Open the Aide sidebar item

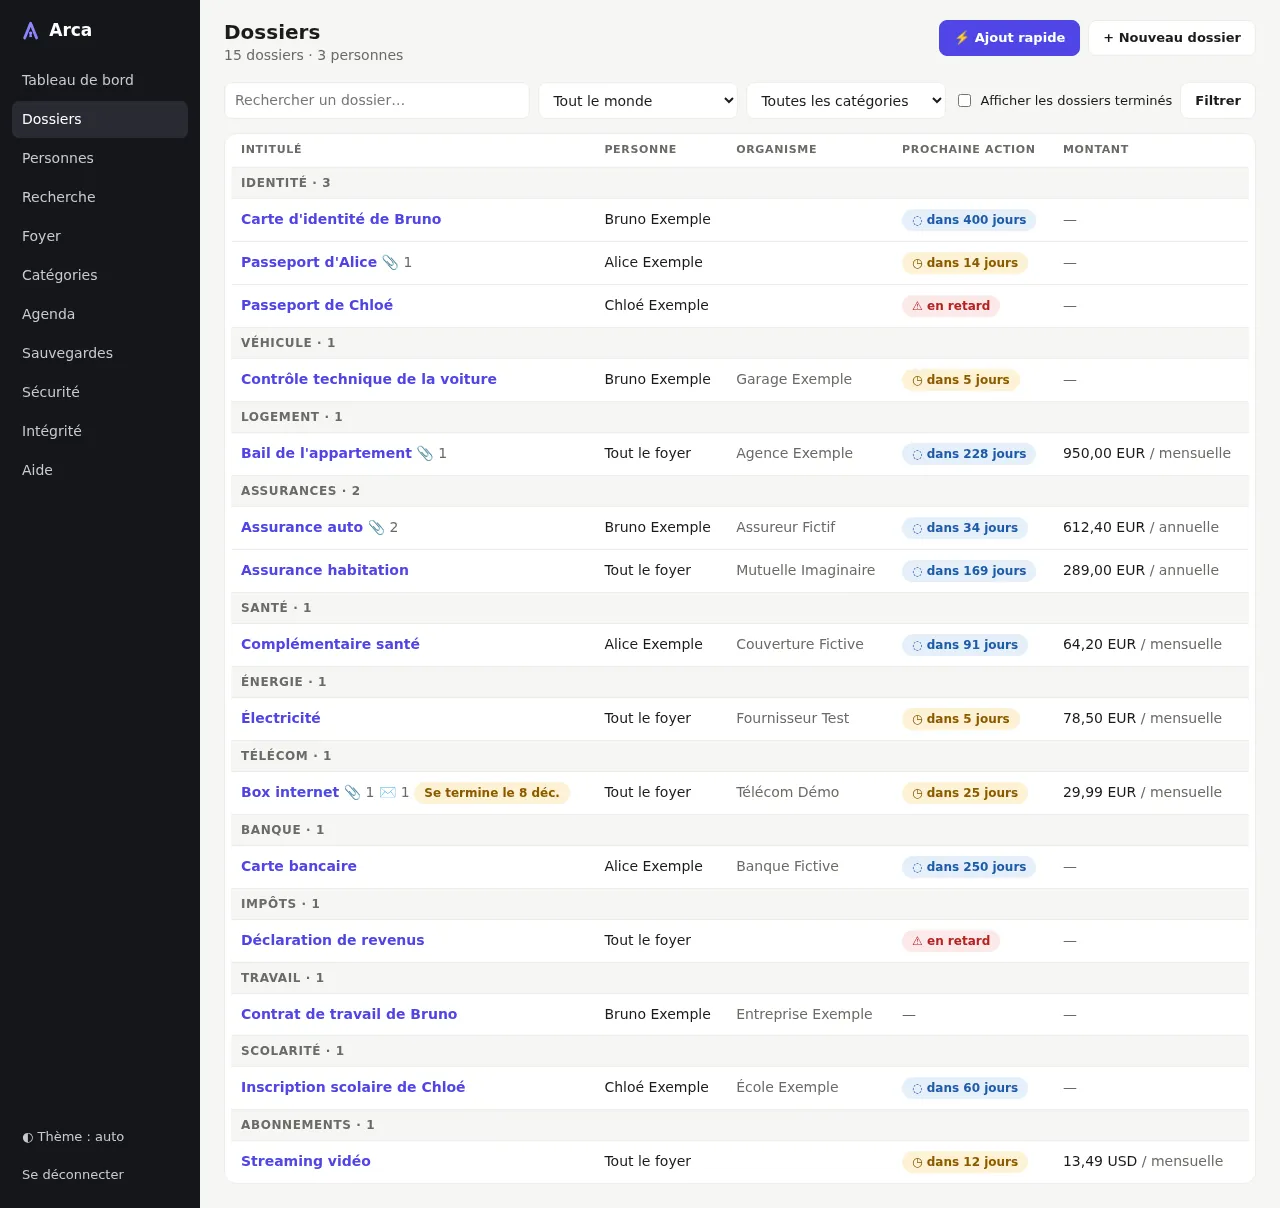100,470
